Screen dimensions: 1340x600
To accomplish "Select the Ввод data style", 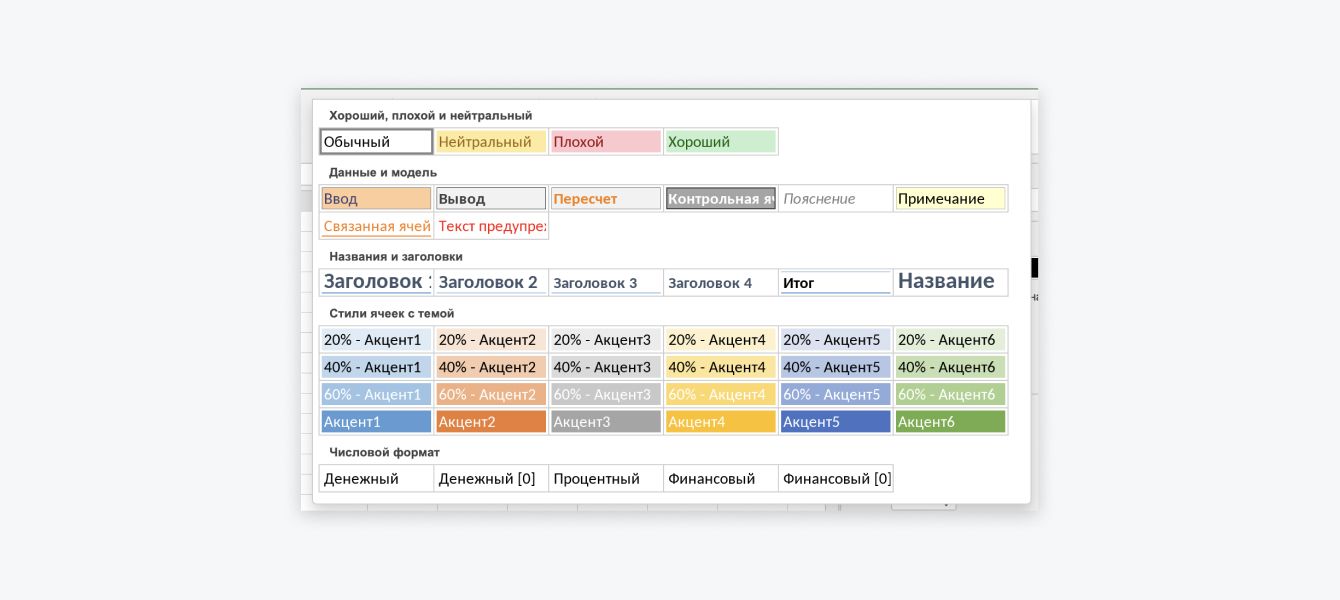I will click(376, 199).
